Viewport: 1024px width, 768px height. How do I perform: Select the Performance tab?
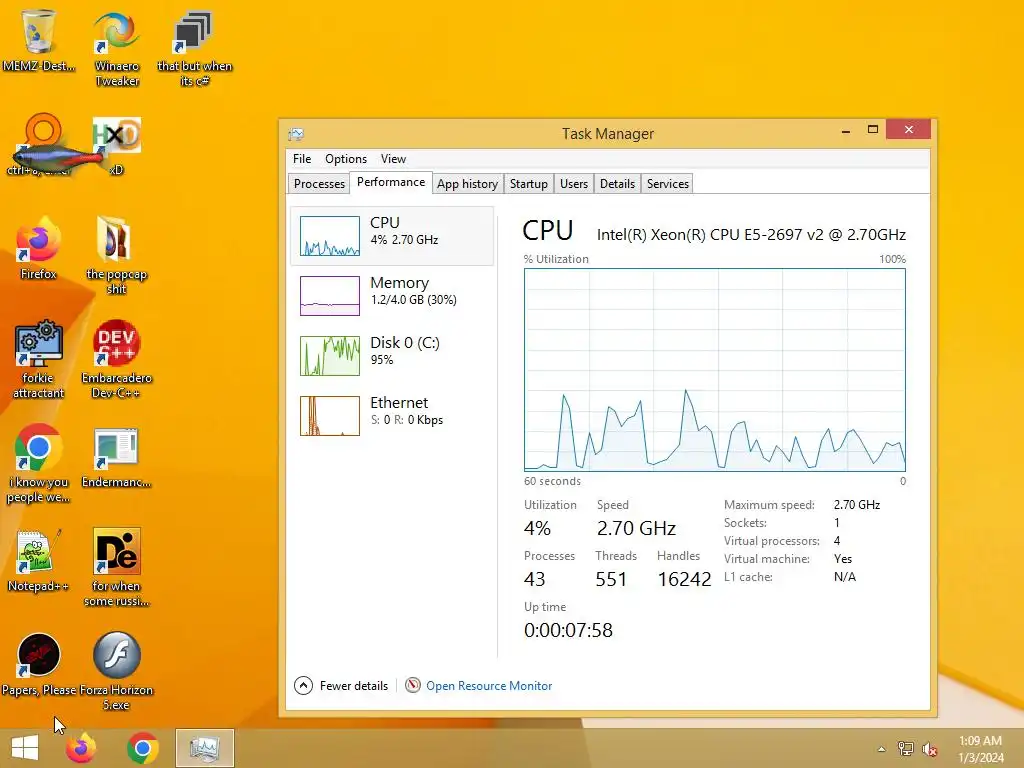click(x=391, y=182)
